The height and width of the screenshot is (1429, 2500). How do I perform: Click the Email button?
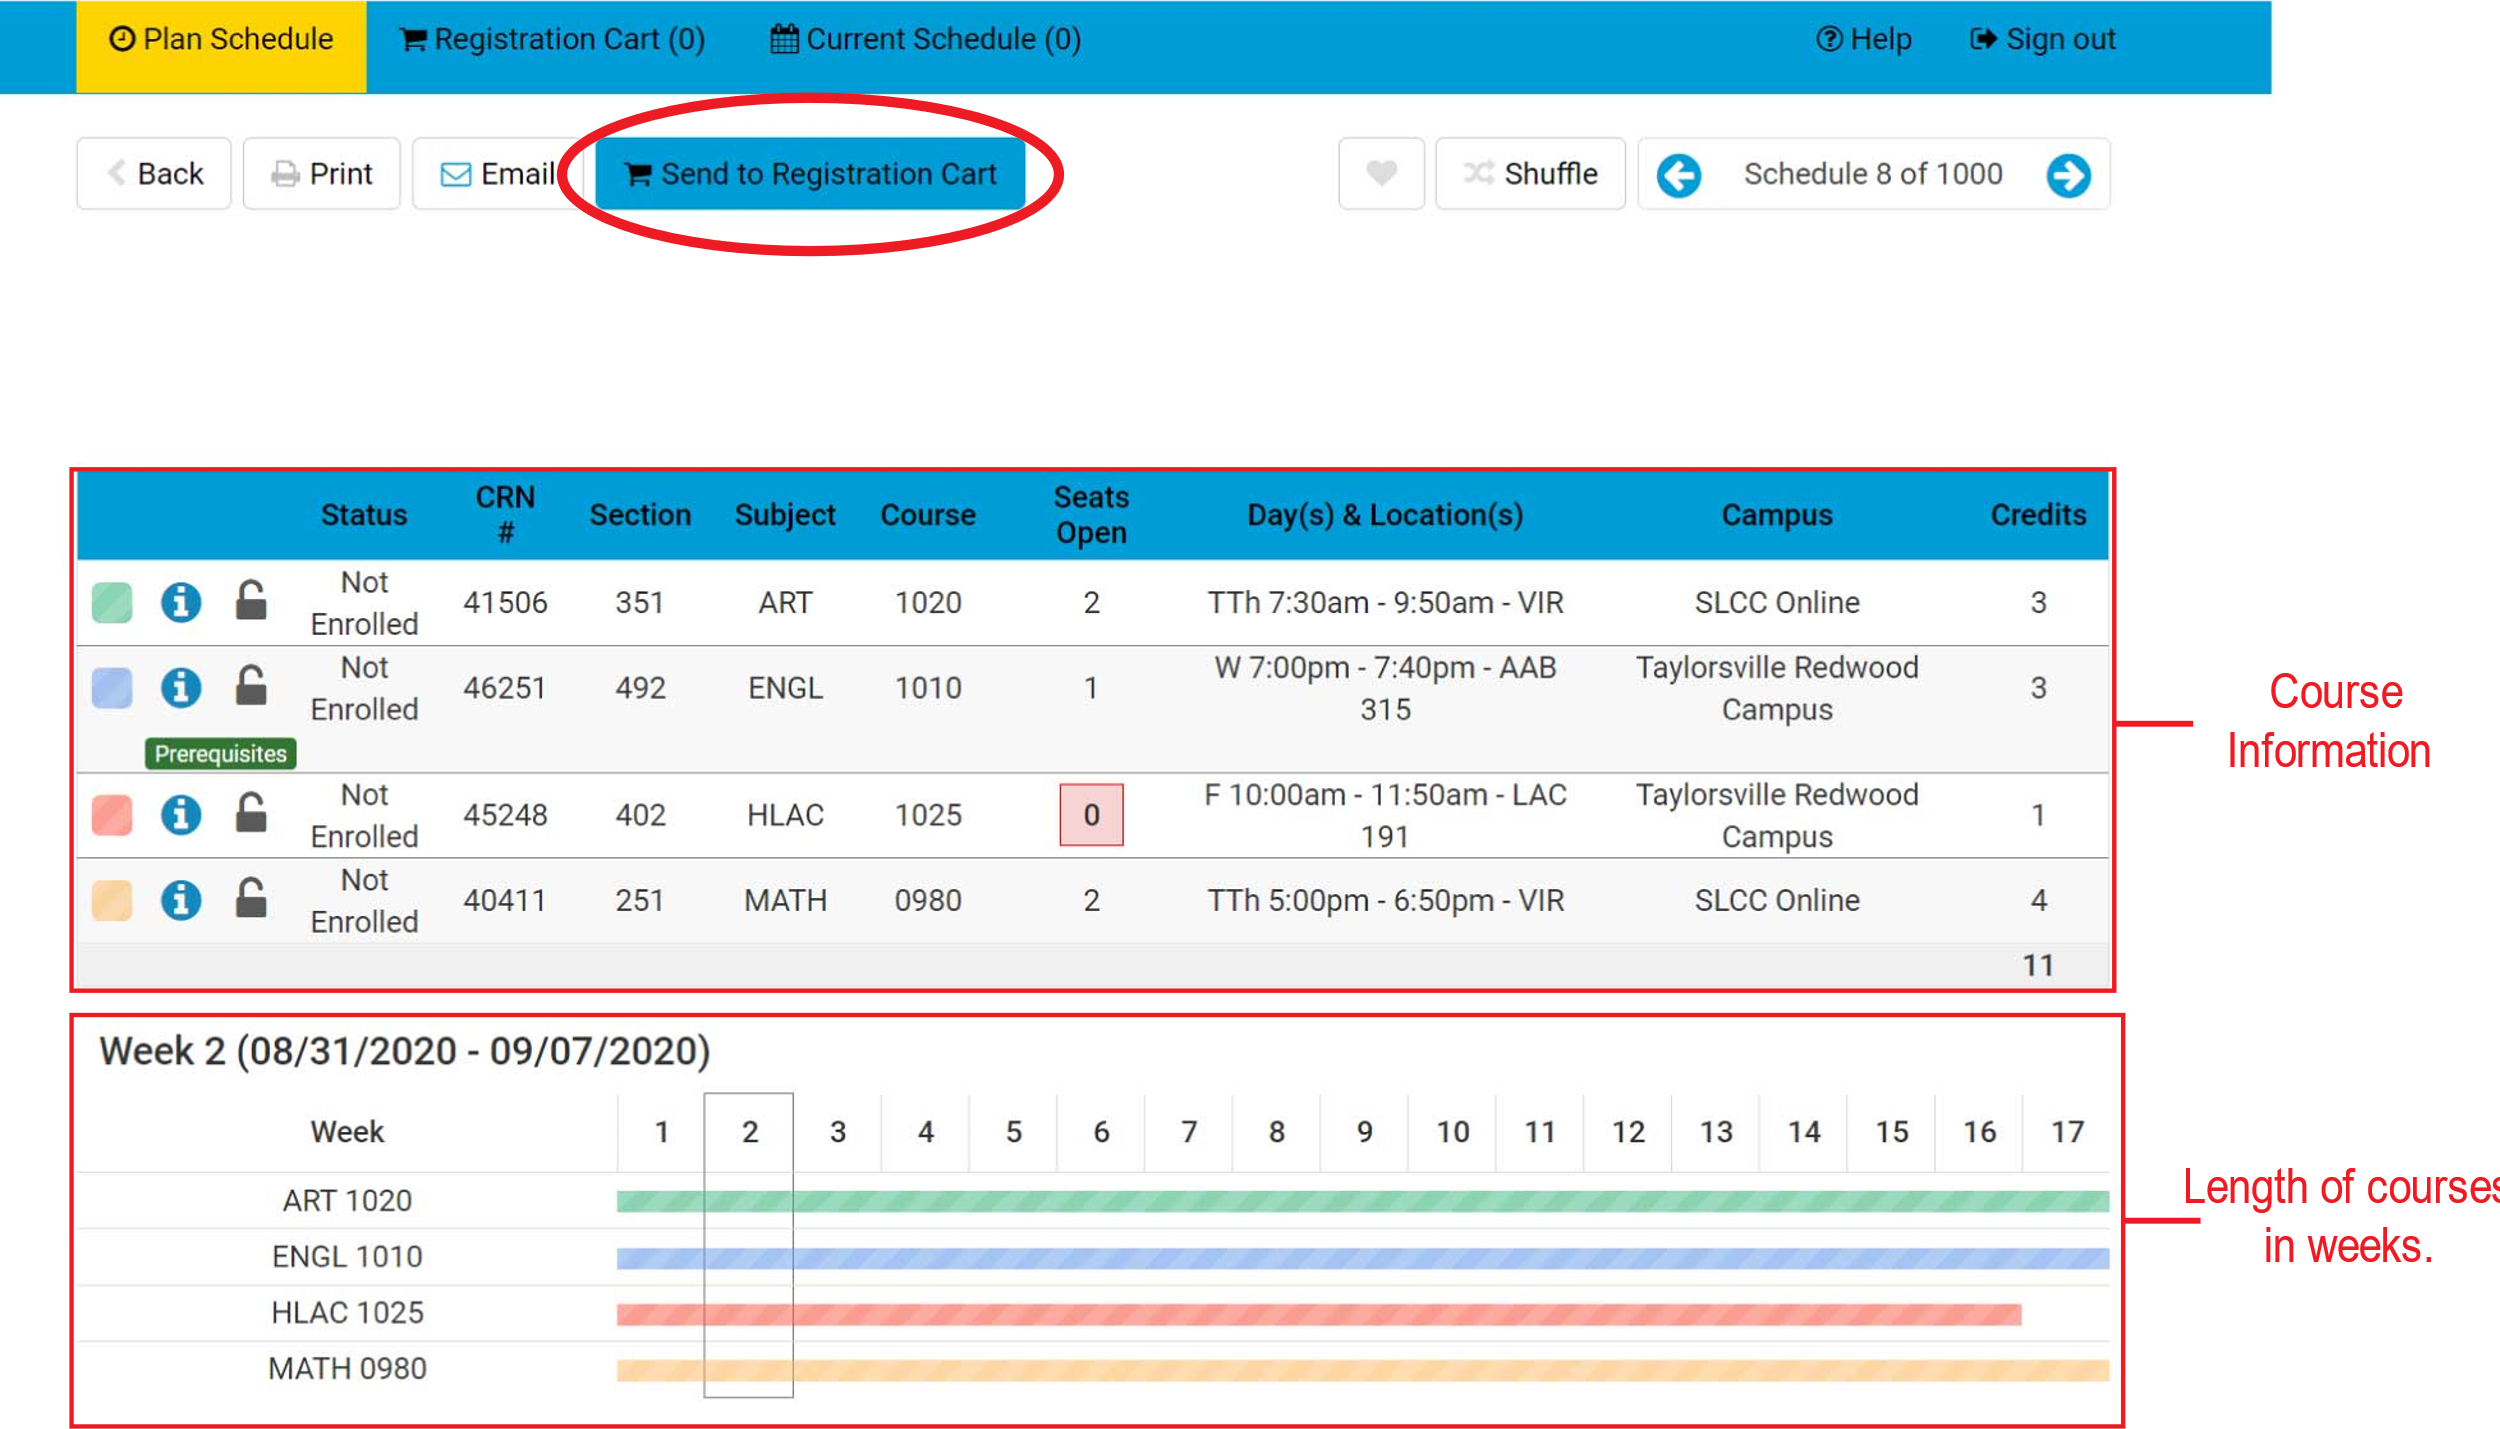tap(498, 174)
